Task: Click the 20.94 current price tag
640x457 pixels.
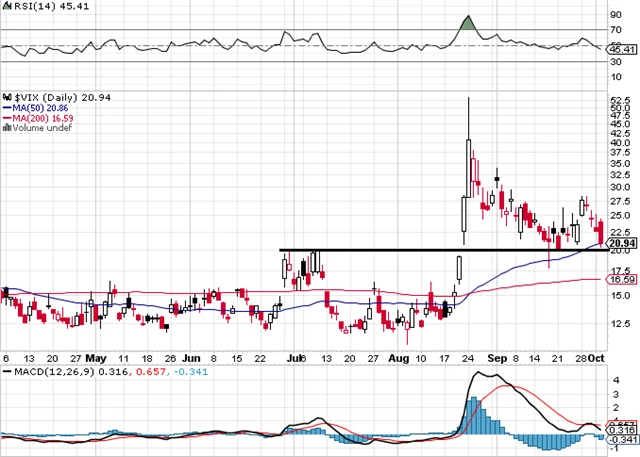Action: (622, 243)
